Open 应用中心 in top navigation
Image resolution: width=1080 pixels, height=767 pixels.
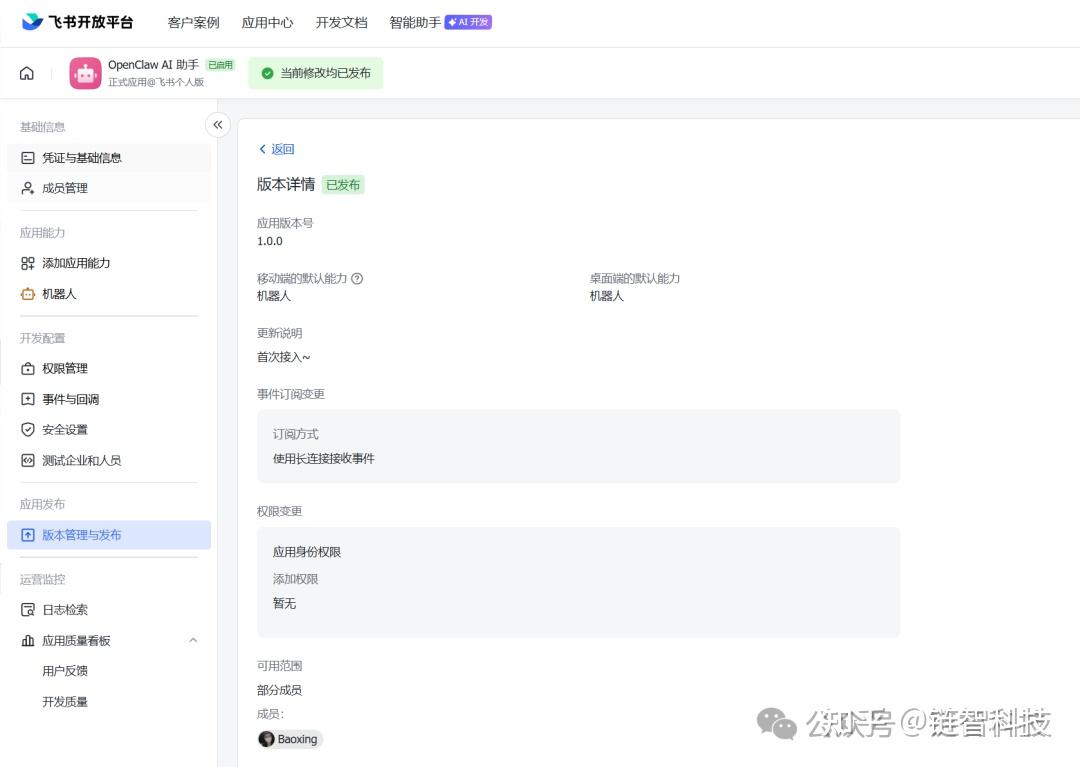pyautogui.click(x=267, y=23)
